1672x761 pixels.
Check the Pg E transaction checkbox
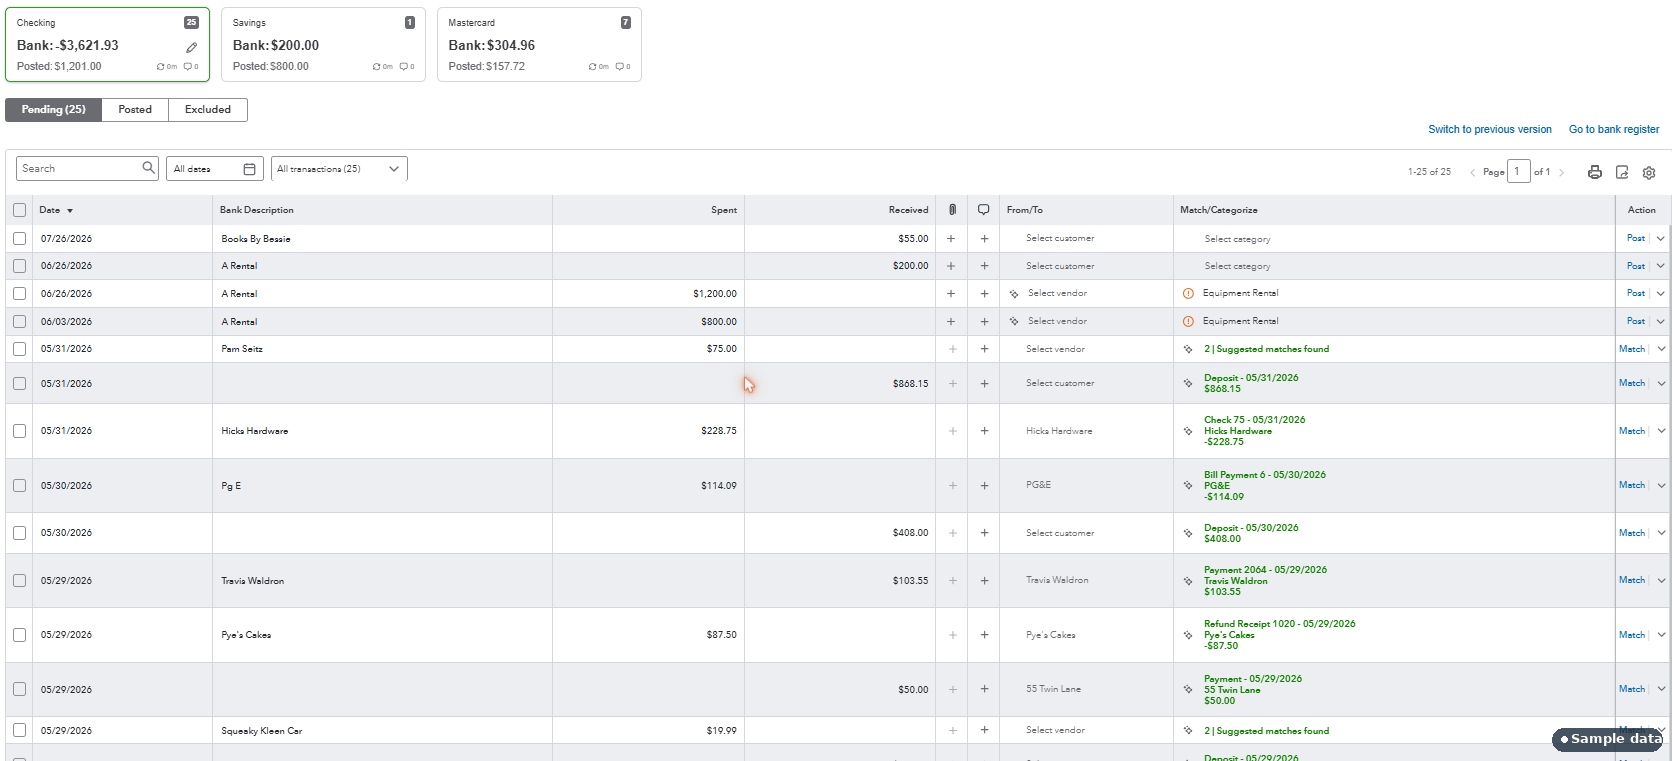pos(20,486)
